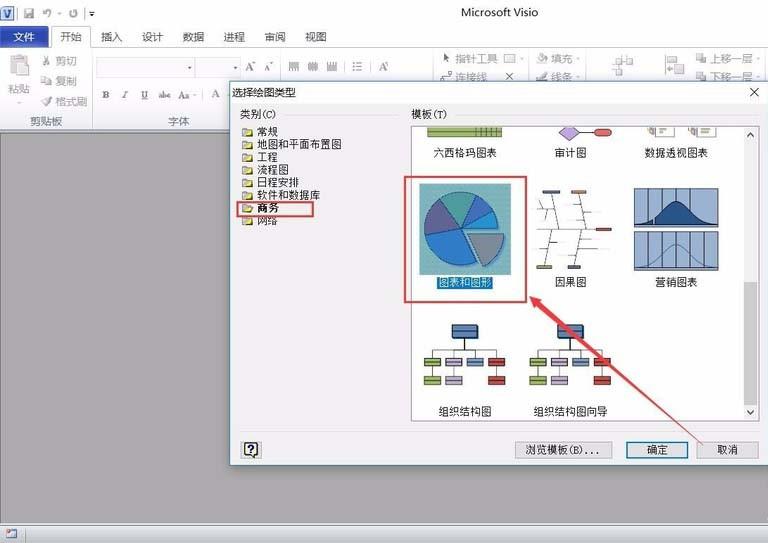Expand the rectangle shape tool dropdown

(522, 59)
